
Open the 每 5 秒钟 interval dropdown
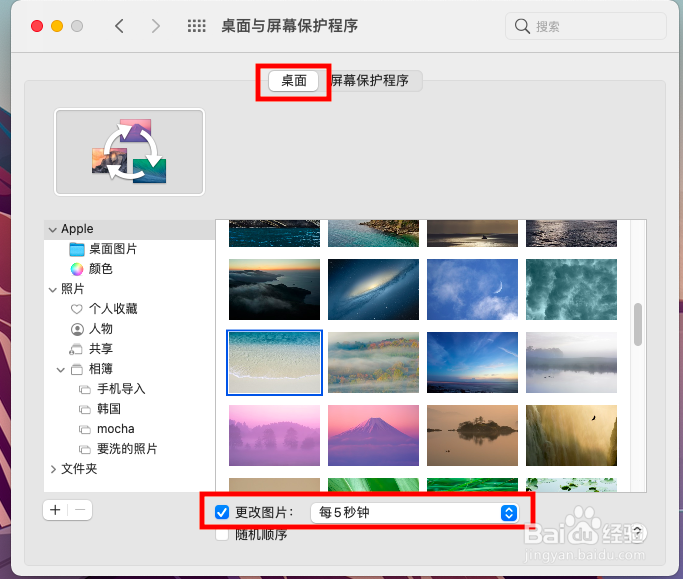[414, 512]
